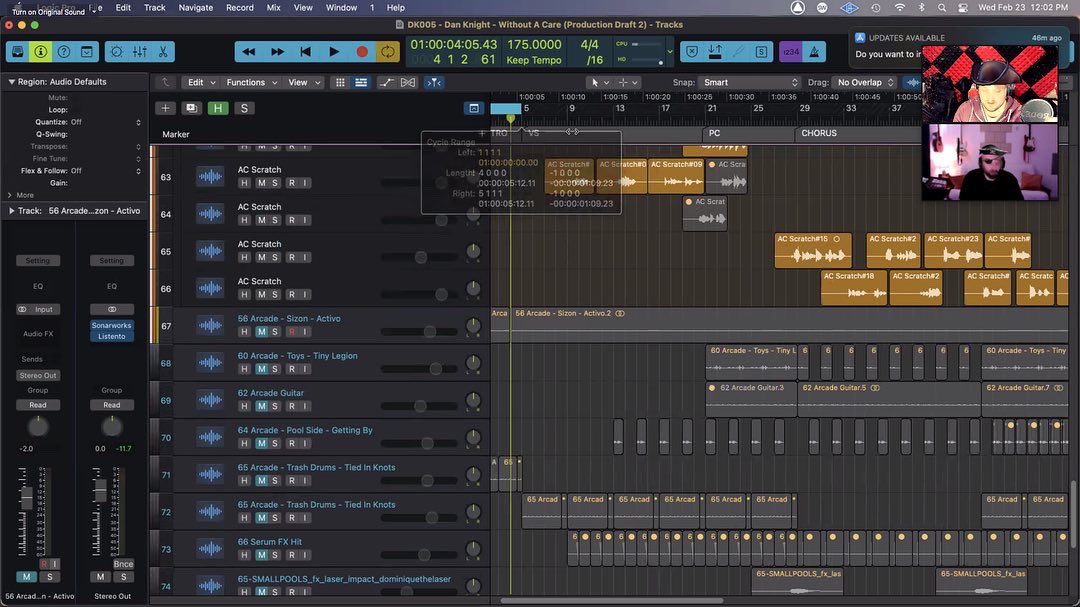1080x607 pixels.
Task: Open the Mix menu
Action: pos(273,8)
